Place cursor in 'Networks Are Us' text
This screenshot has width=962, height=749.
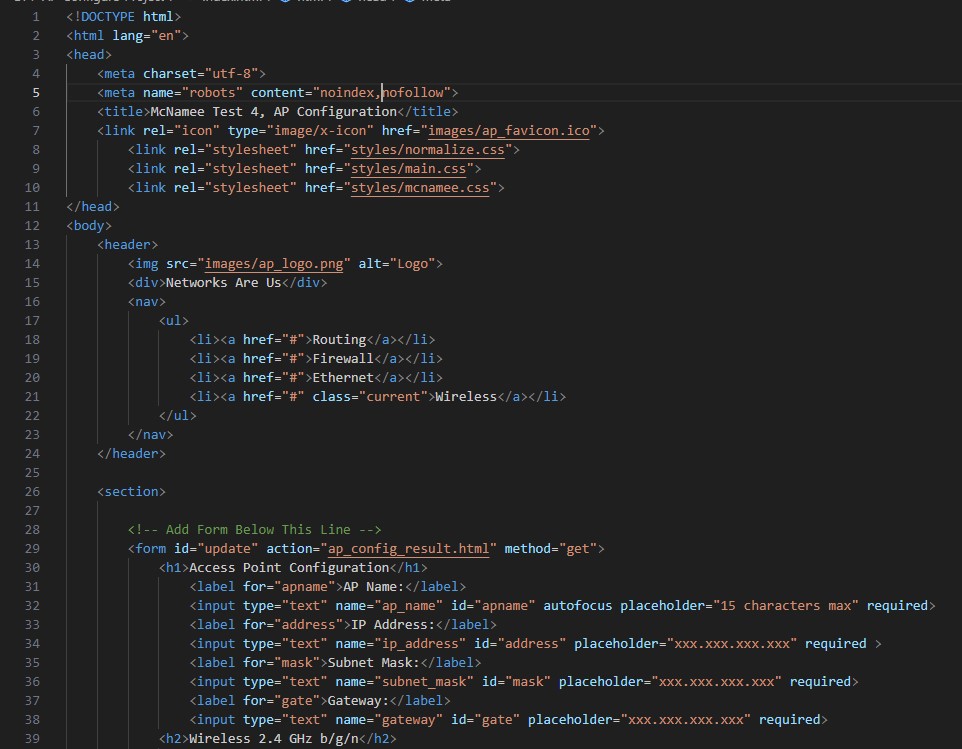[x=223, y=283]
